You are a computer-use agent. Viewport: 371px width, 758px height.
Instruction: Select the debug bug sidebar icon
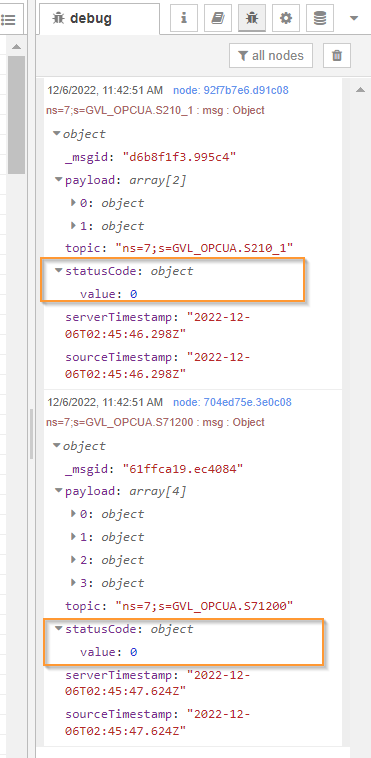pyautogui.click(x=252, y=18)
